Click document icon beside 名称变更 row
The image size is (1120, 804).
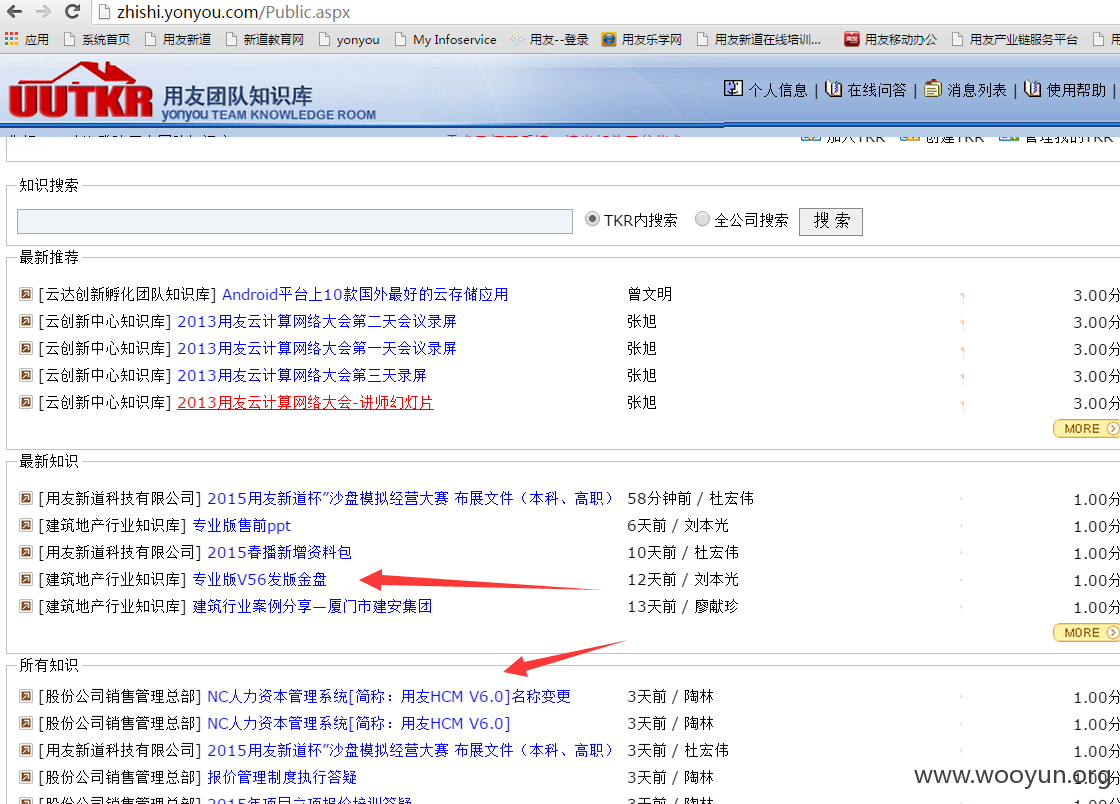point(26,696)
